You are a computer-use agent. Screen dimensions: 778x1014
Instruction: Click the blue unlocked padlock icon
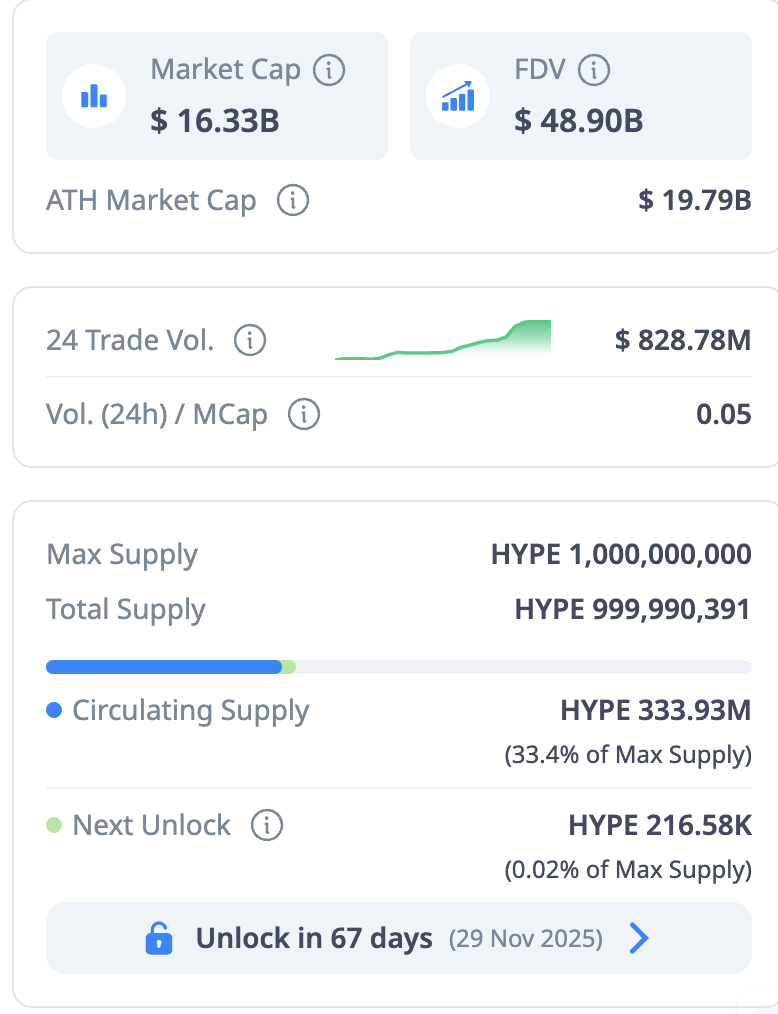point(158,938)
